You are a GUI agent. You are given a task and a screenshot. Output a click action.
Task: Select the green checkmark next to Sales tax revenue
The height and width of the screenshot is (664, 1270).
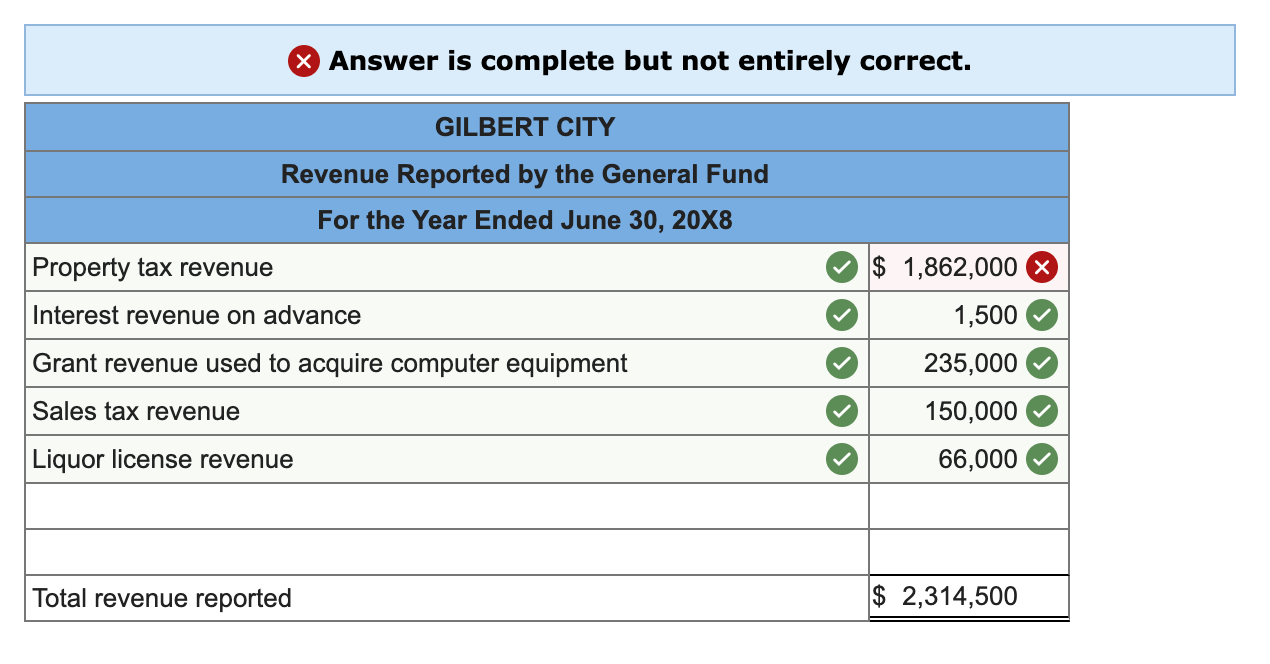(841, 411)
